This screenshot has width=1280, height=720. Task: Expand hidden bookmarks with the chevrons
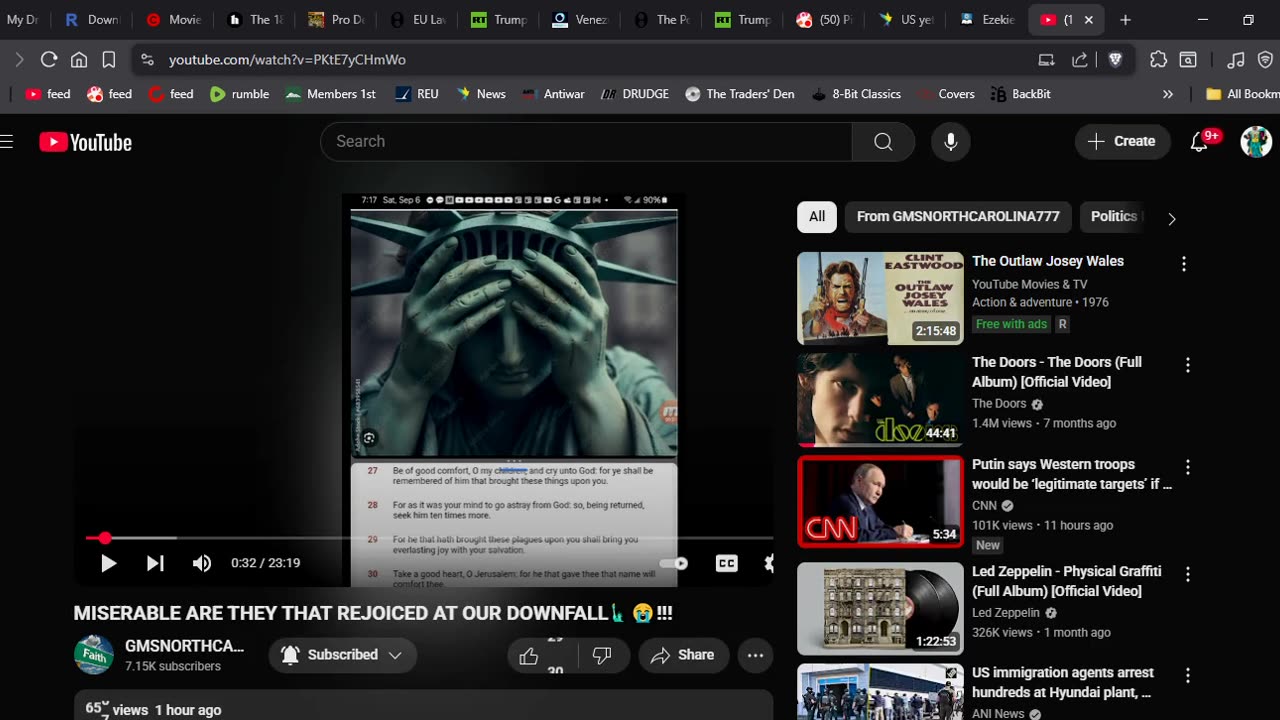[1167, 94]
